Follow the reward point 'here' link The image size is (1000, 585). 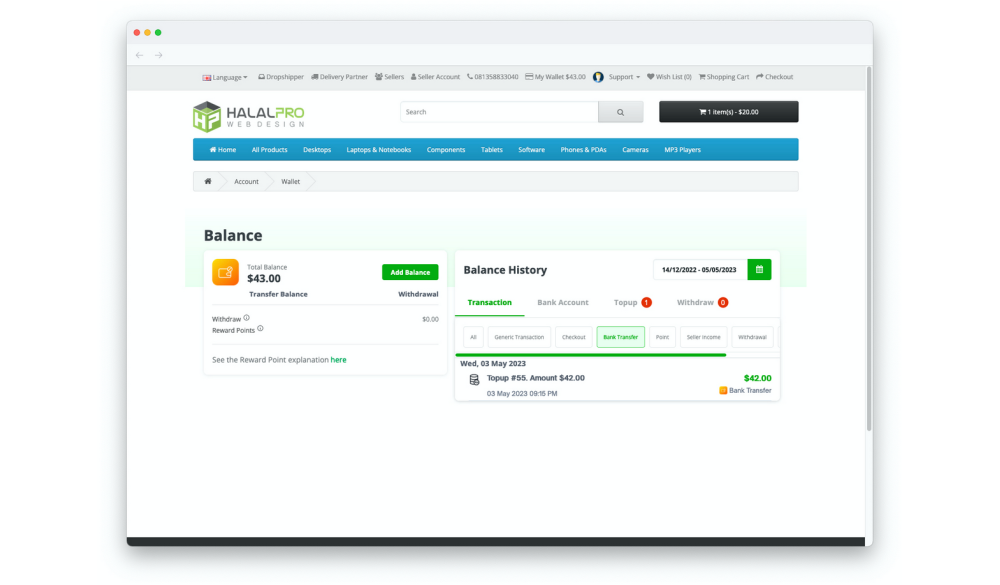point(338,359)
